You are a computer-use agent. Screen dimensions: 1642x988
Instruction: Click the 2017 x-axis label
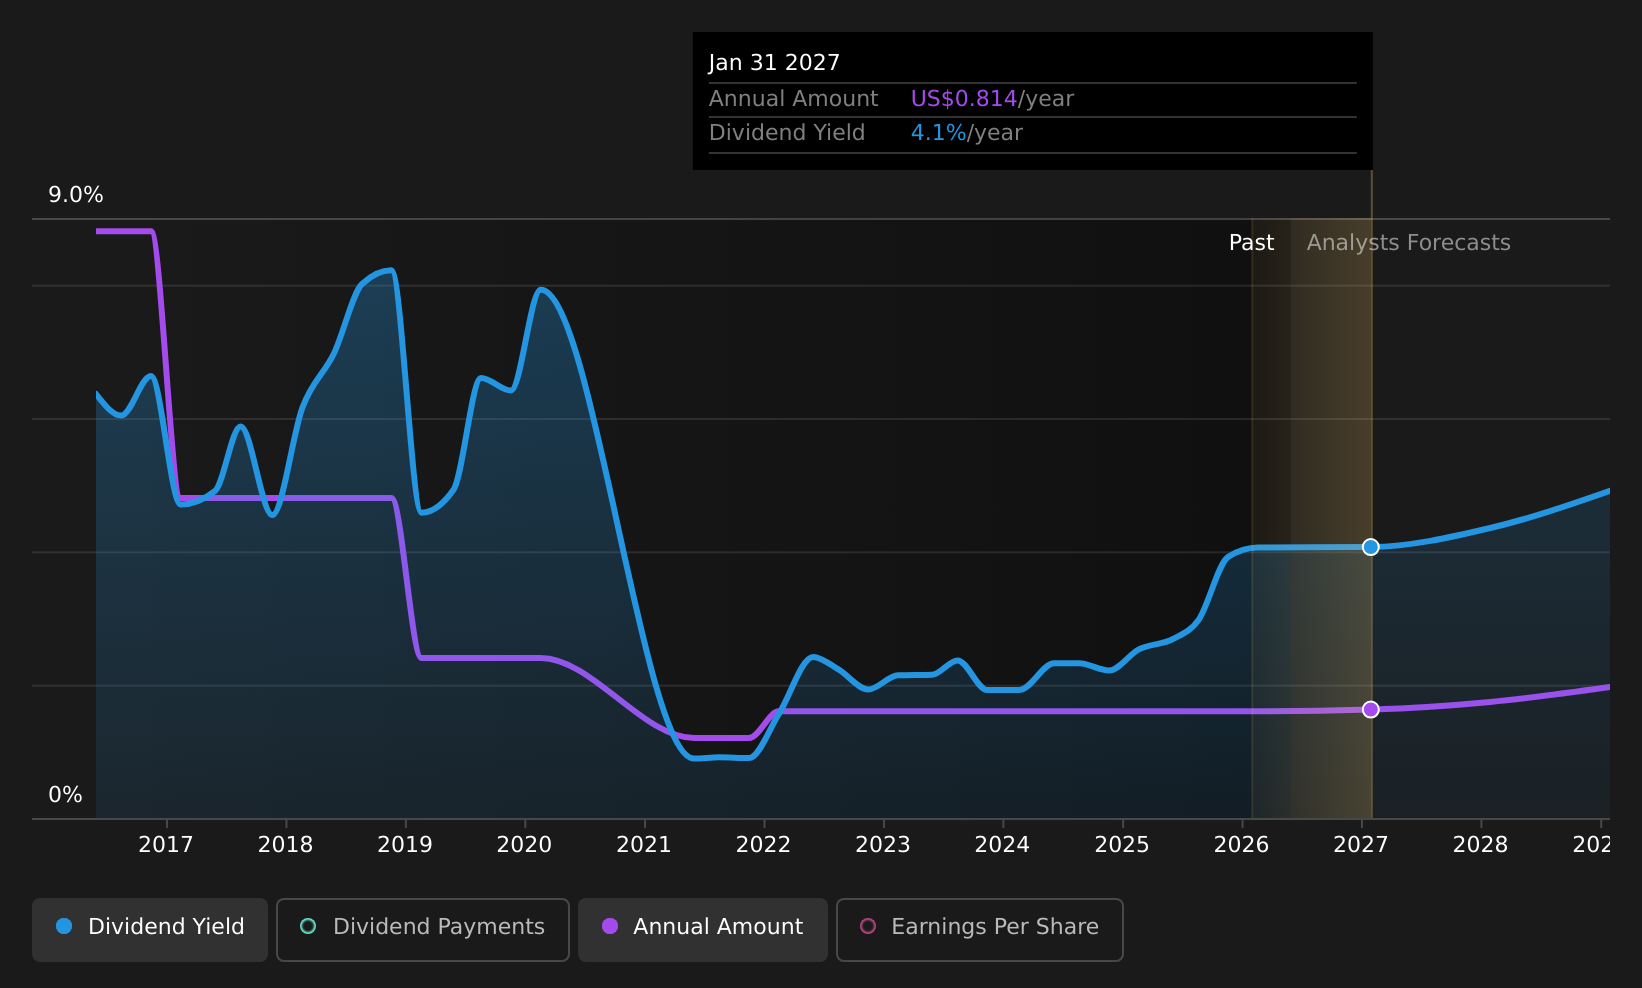[x=166, y=845]
